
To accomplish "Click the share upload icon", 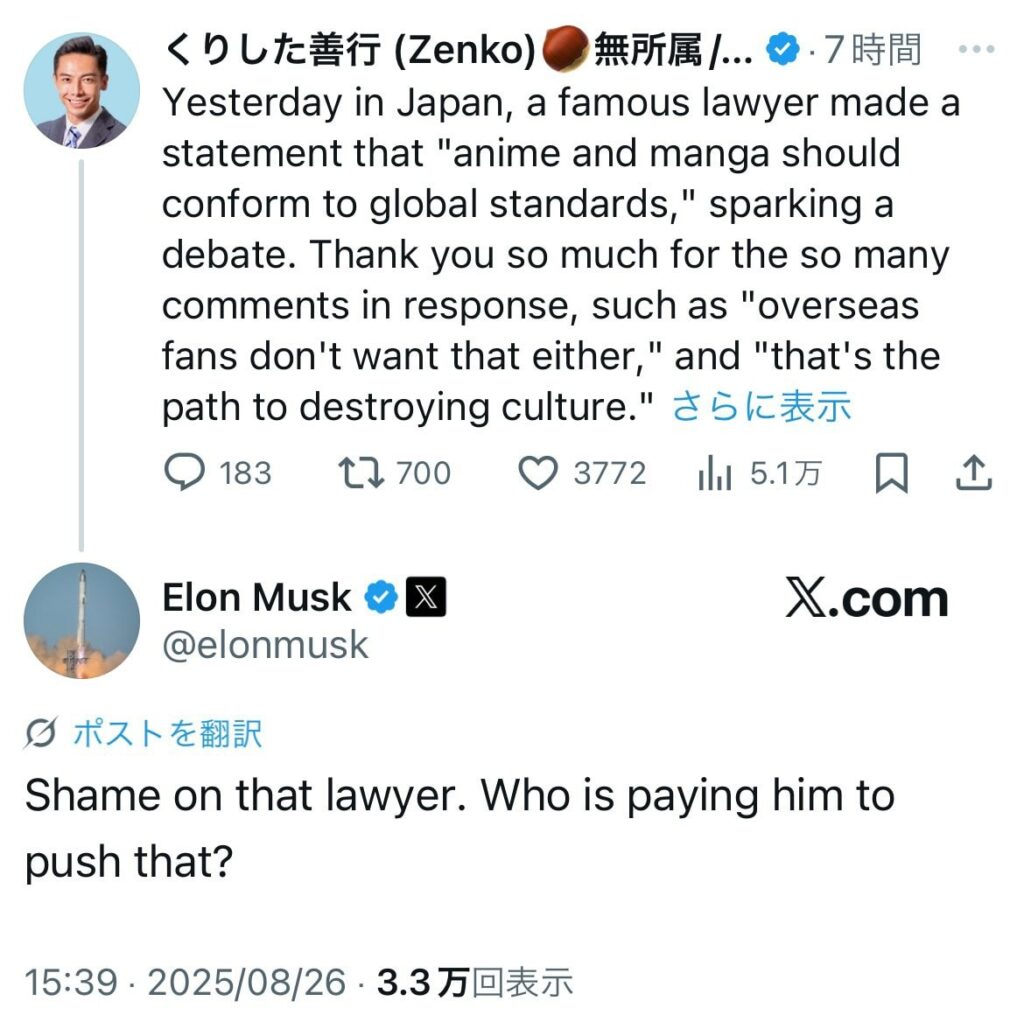I will (x=972, y=474).
